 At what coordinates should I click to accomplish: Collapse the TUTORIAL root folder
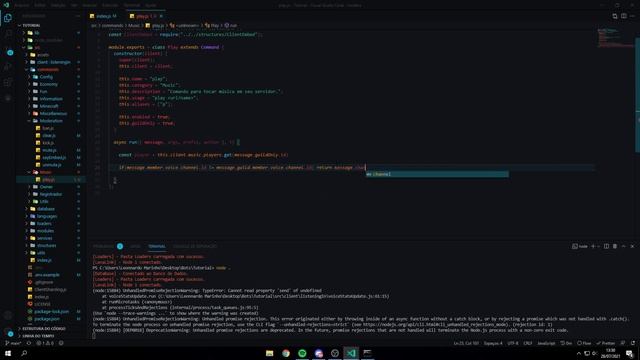[x=31, y=25]
